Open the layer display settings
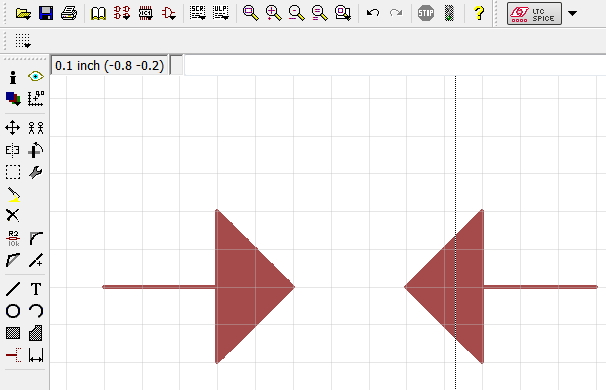This screenshot has width=606, height=390. coord(13,99)
